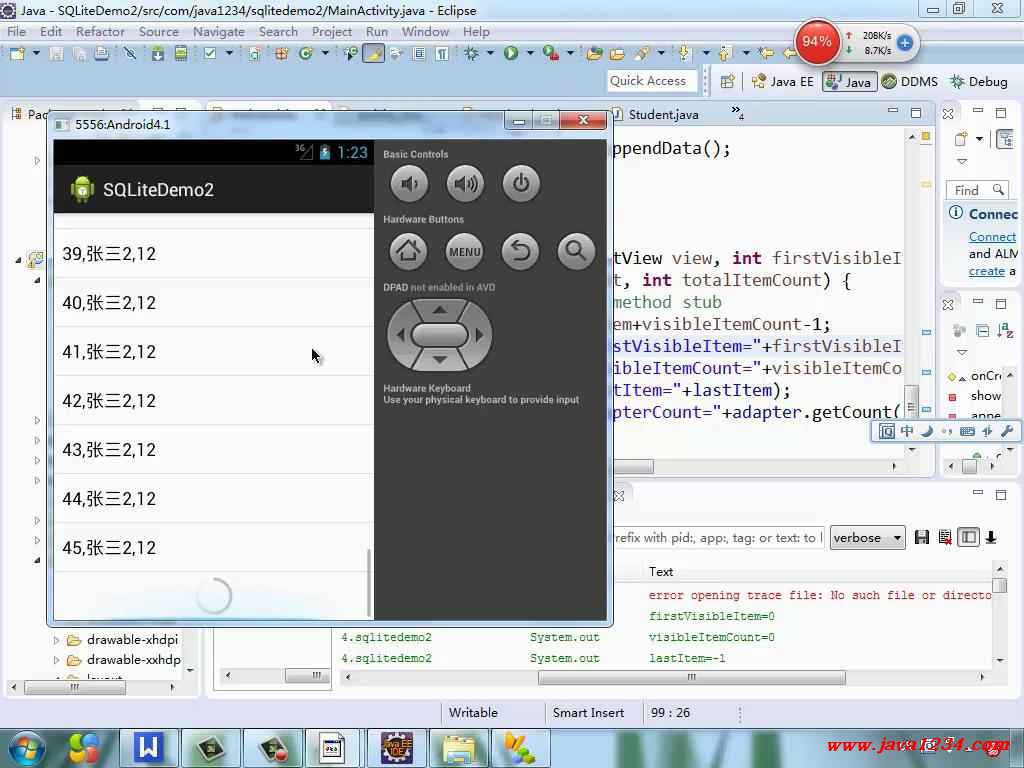Click the emulator power button
Viewport: 1024px width, 768px height.
pyautogui.click(x=521, y=184)
